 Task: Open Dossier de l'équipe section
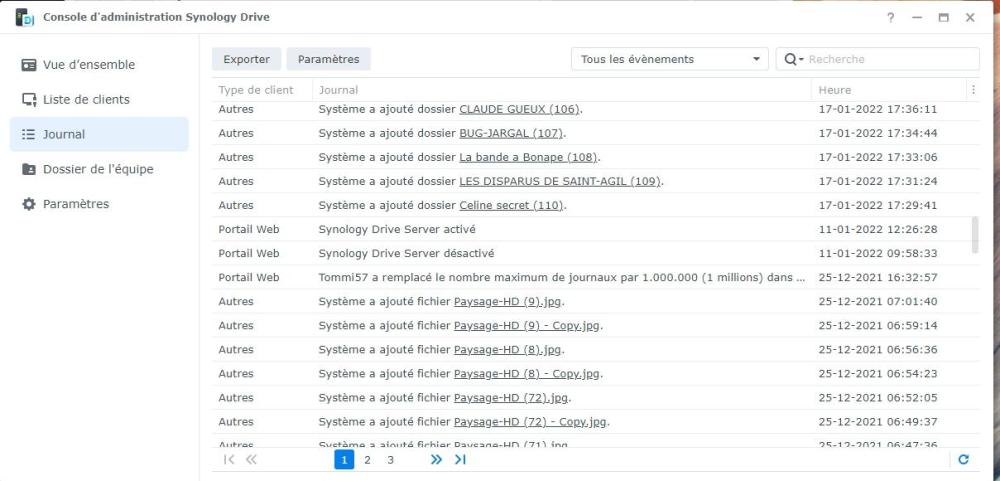pos(99,169)
